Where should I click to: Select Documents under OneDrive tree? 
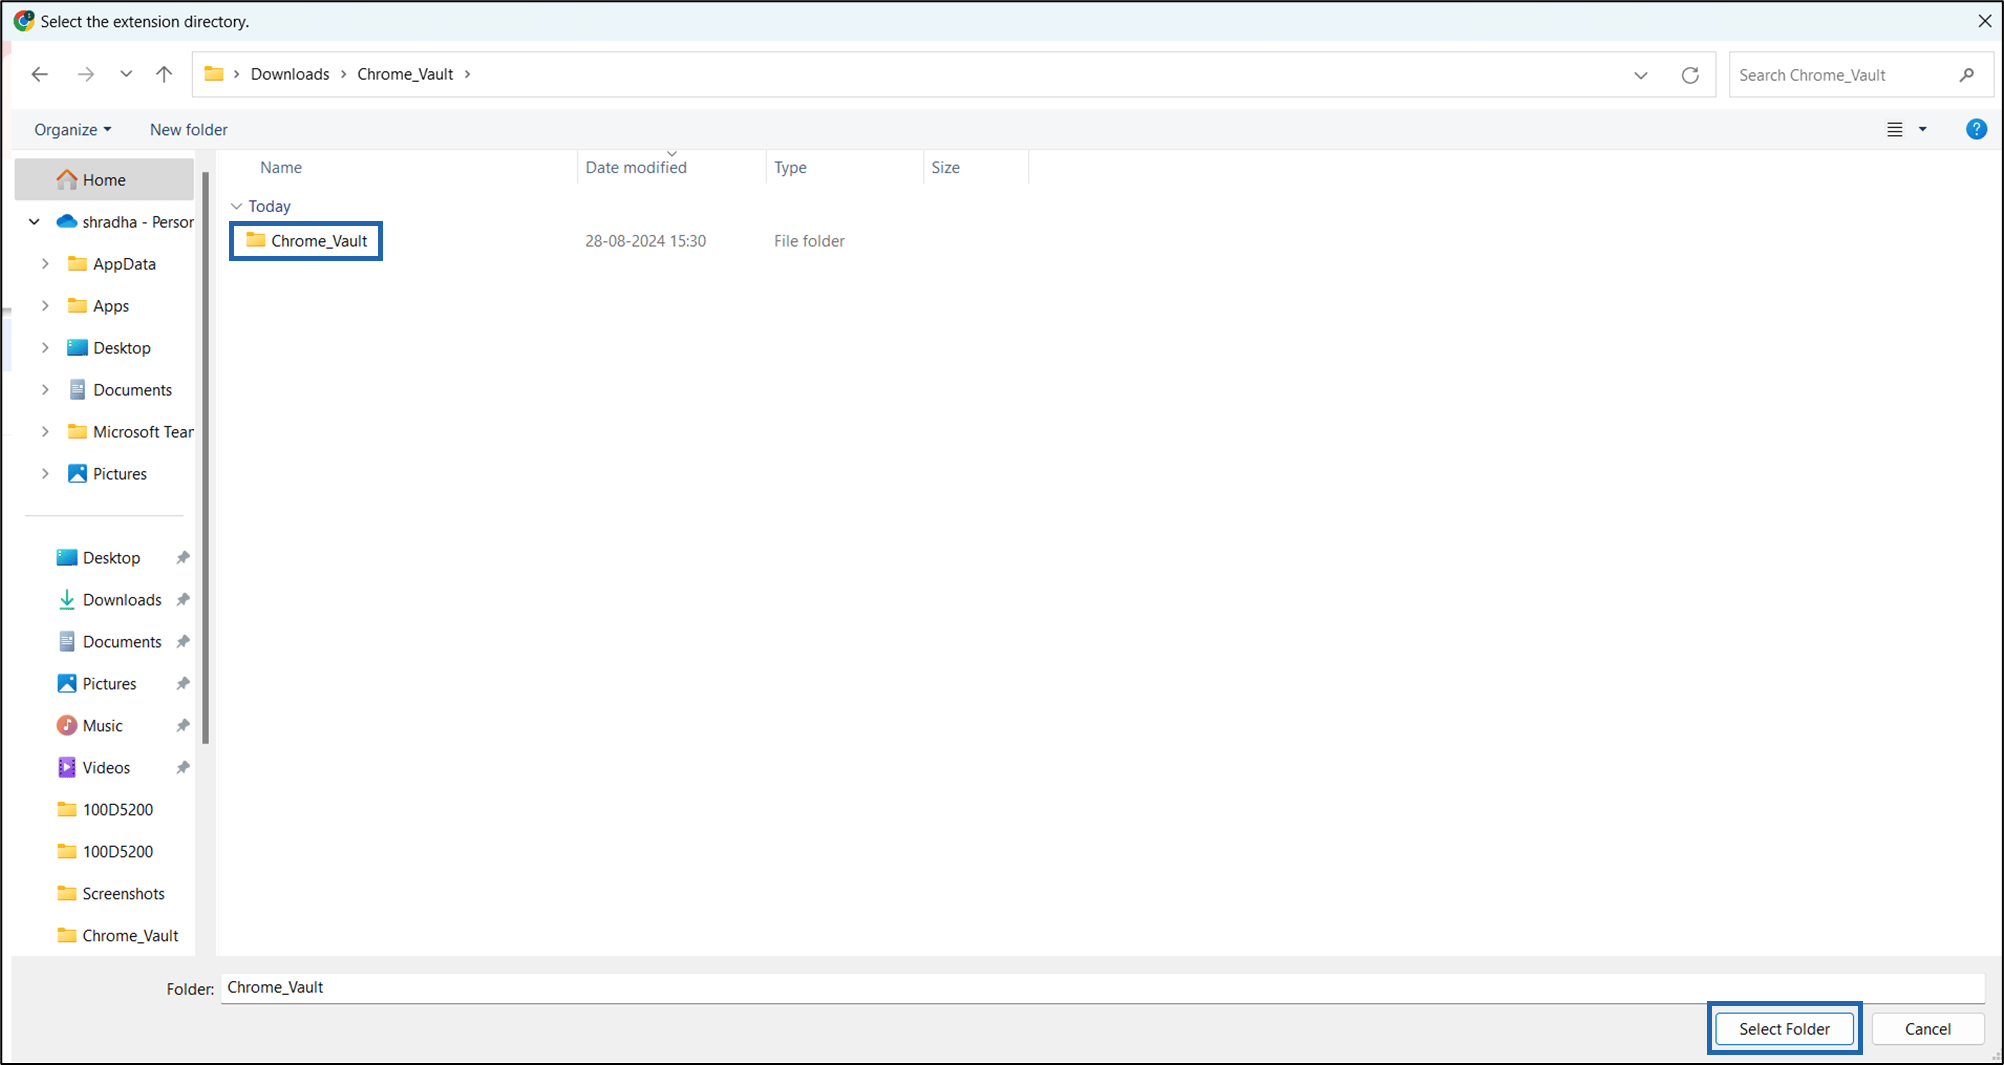(120, 390)
